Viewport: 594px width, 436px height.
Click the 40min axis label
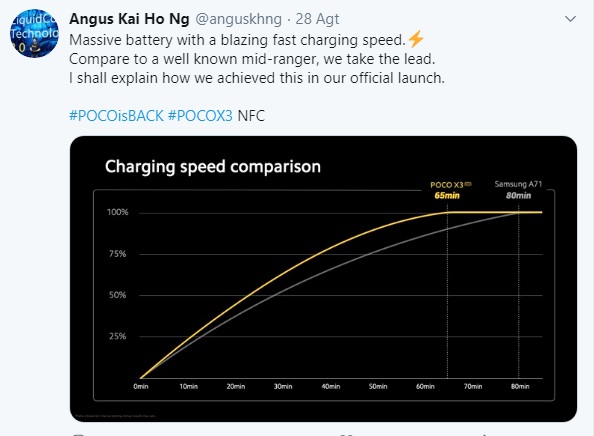tap(331, 386)
